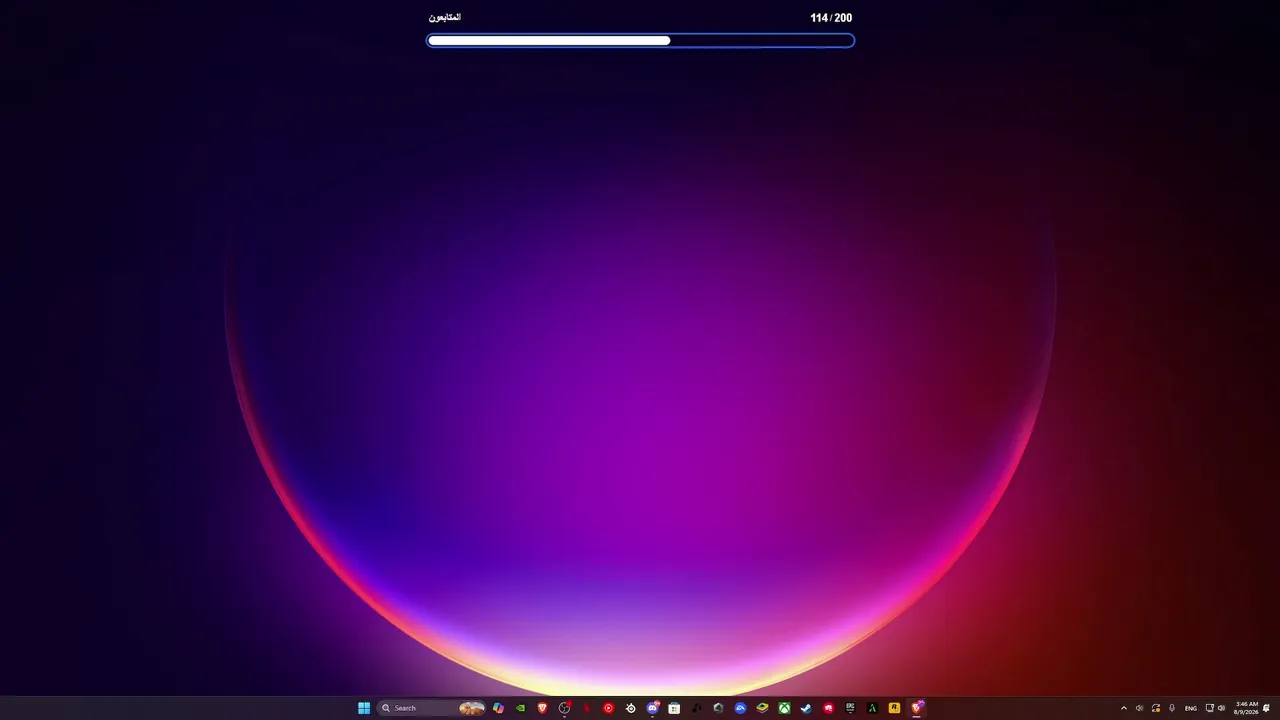Open the Windows Start menu
This screenshot has width=1280, height=720.
[x=364, y=708]
